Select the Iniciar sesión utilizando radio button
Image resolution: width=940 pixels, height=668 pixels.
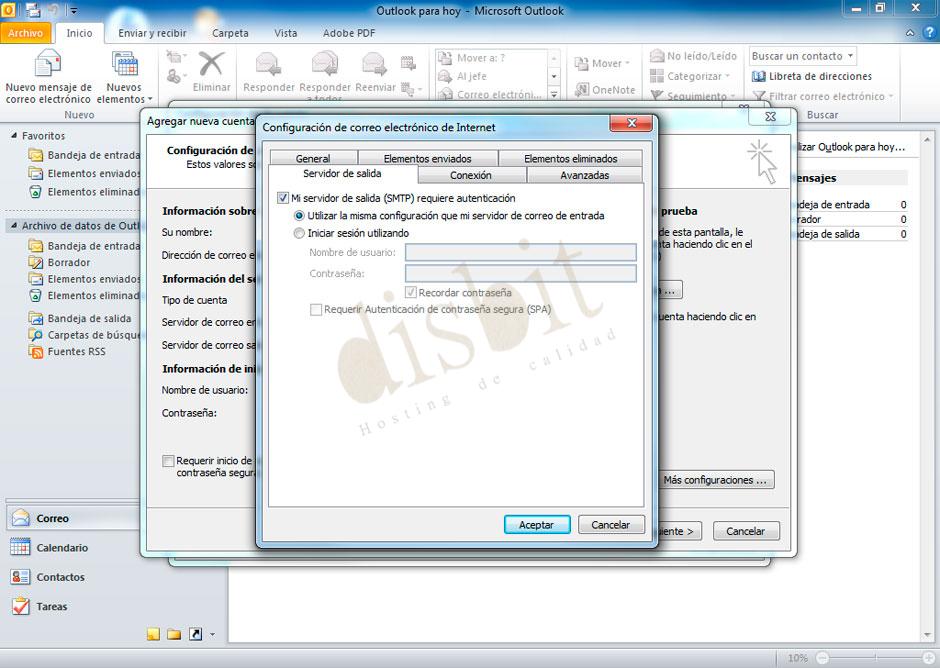tap(298, 233)
